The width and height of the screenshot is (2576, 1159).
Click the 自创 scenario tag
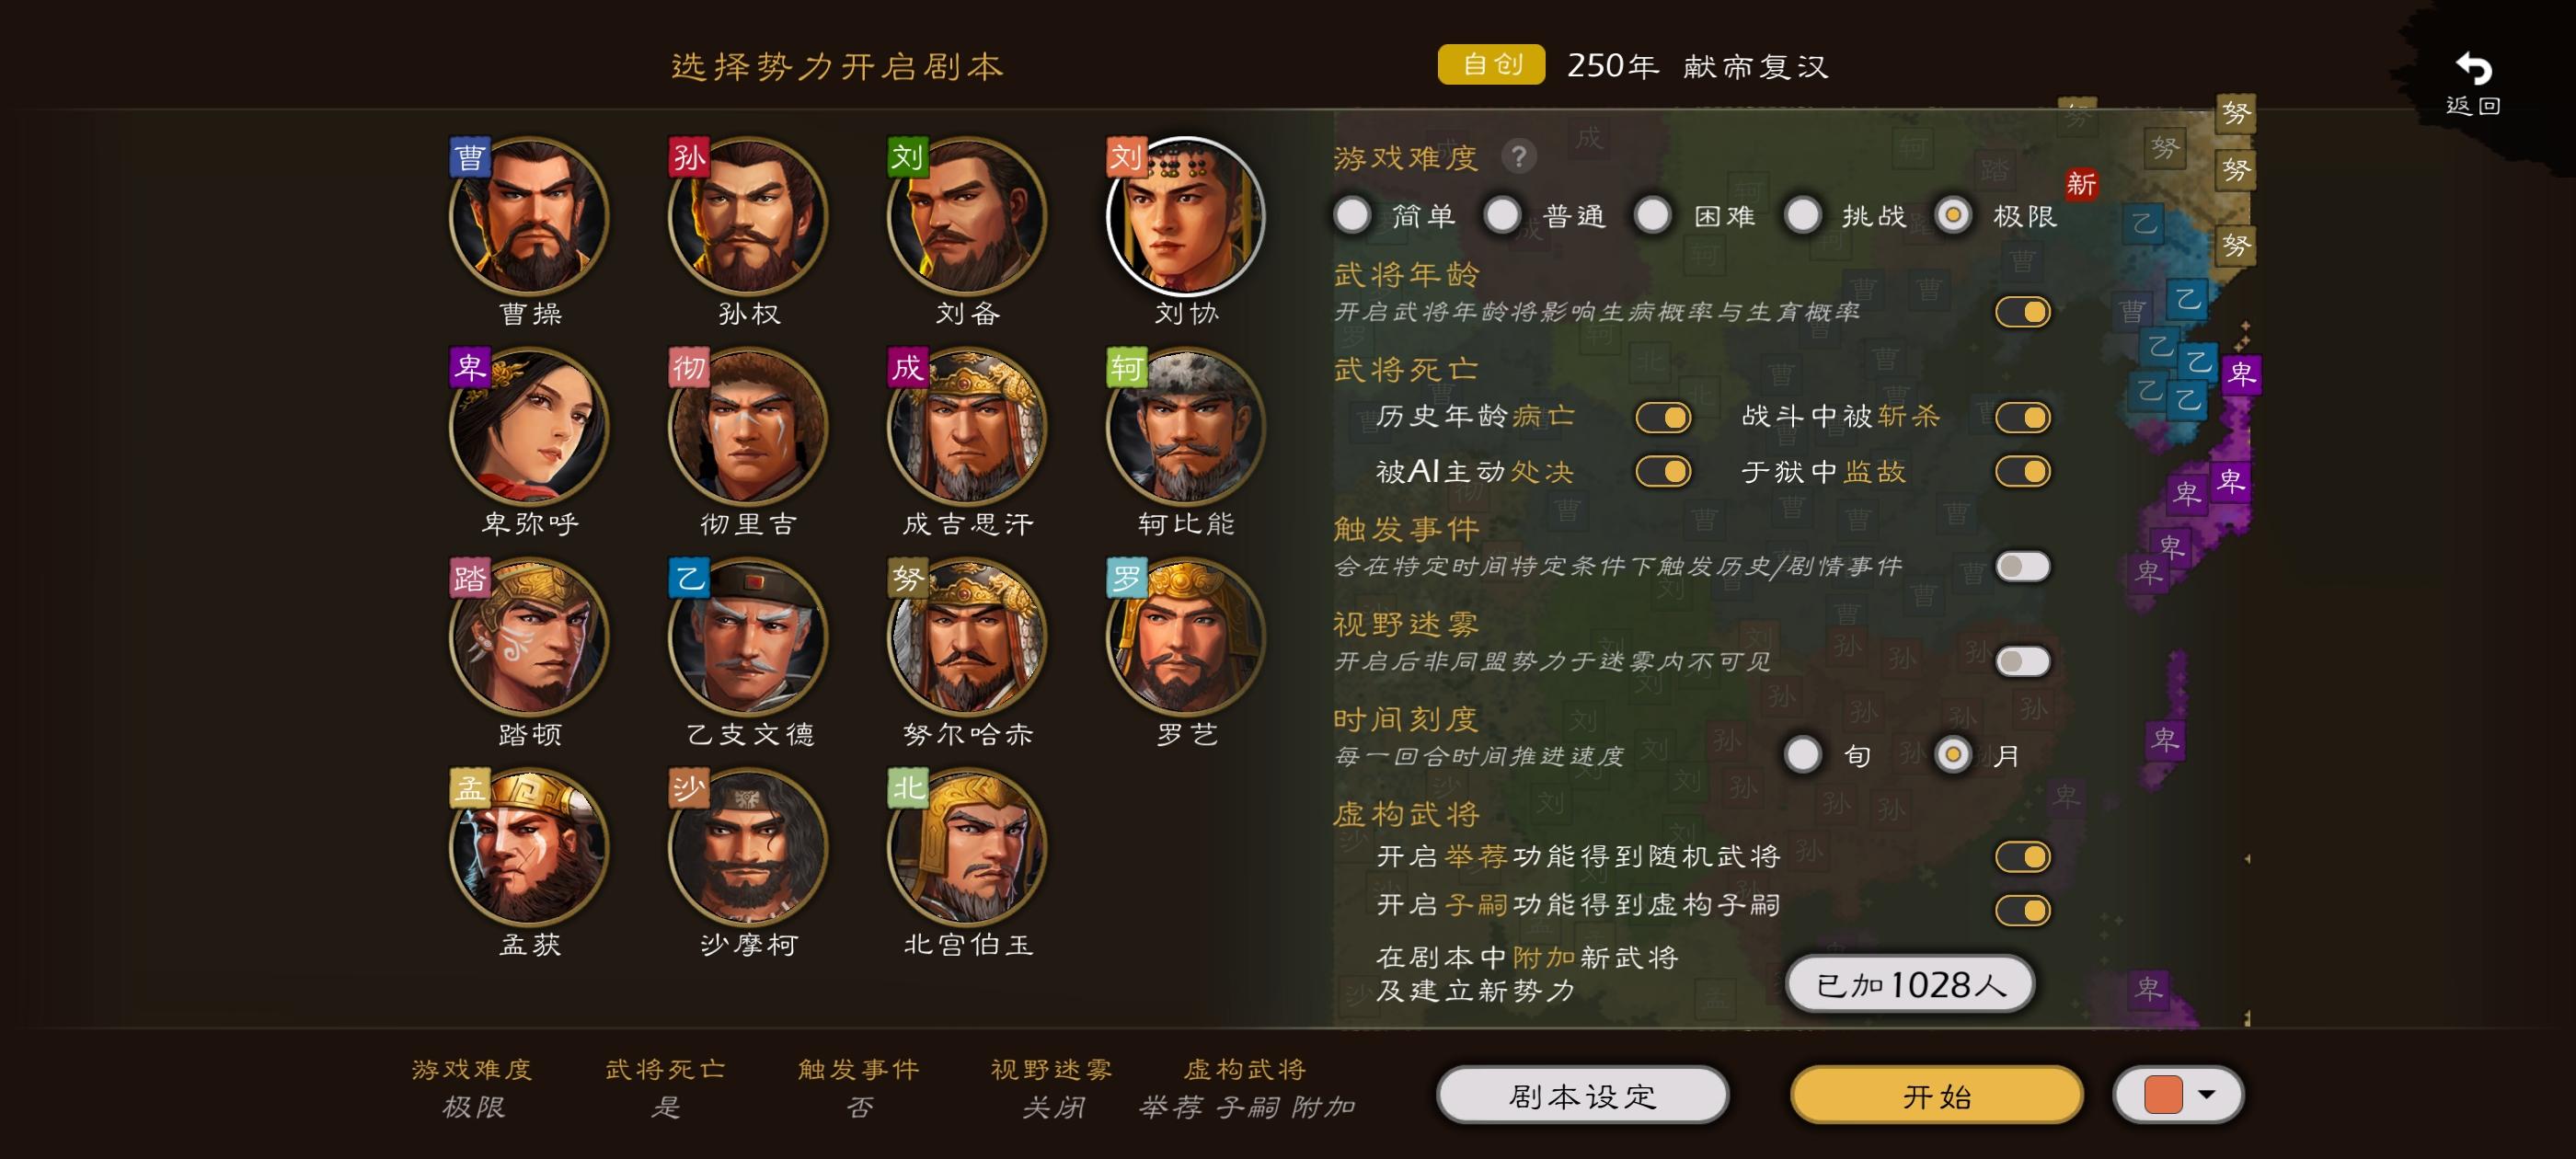pos(1491,65)
